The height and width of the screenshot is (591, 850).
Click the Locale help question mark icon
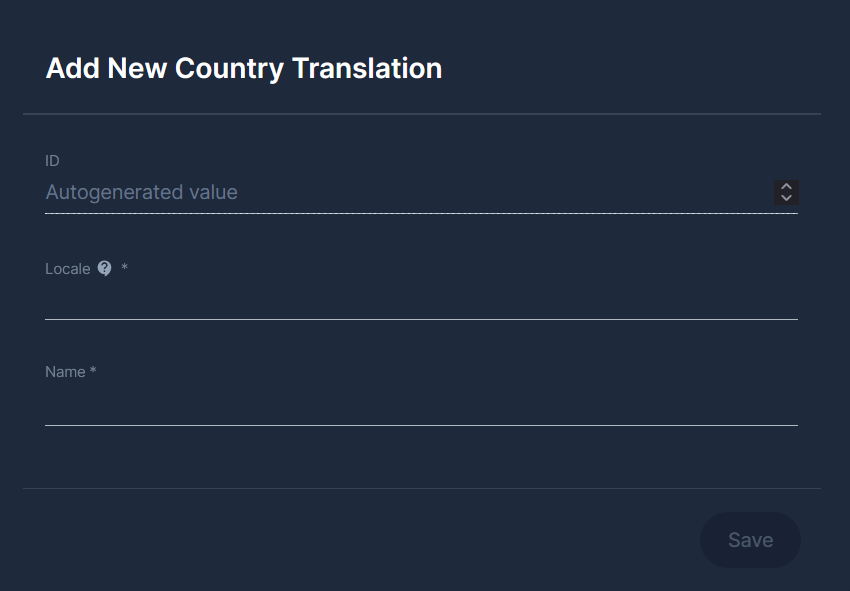tap(105, 268)
